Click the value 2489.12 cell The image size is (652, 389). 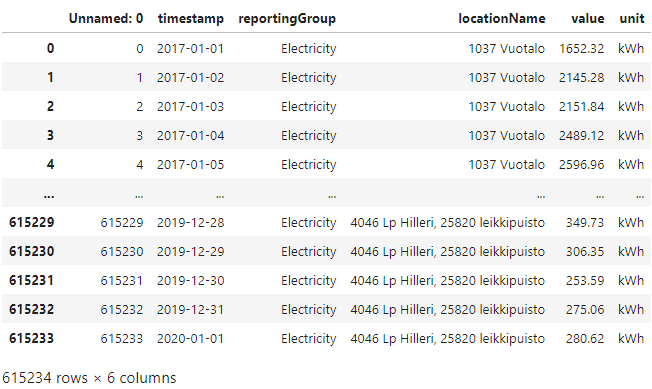click(581, 135)
